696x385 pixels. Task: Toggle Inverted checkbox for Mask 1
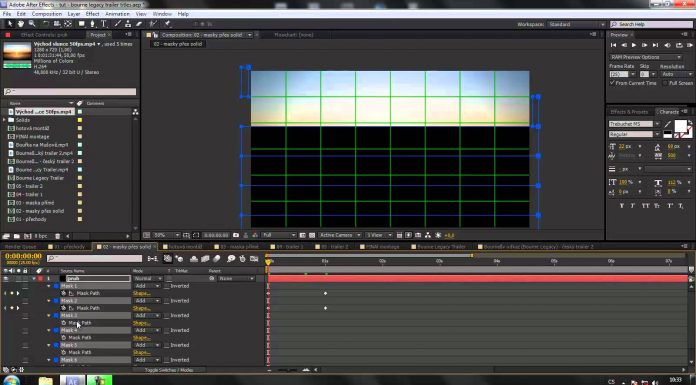(x=167, y=286)
